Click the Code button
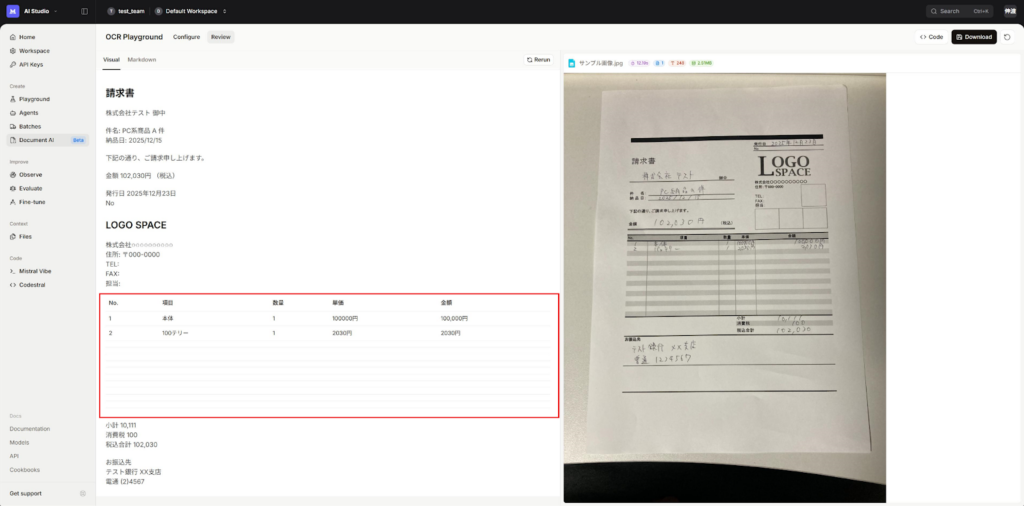This screenshot has height=506, width=1024. click(931, 37)
